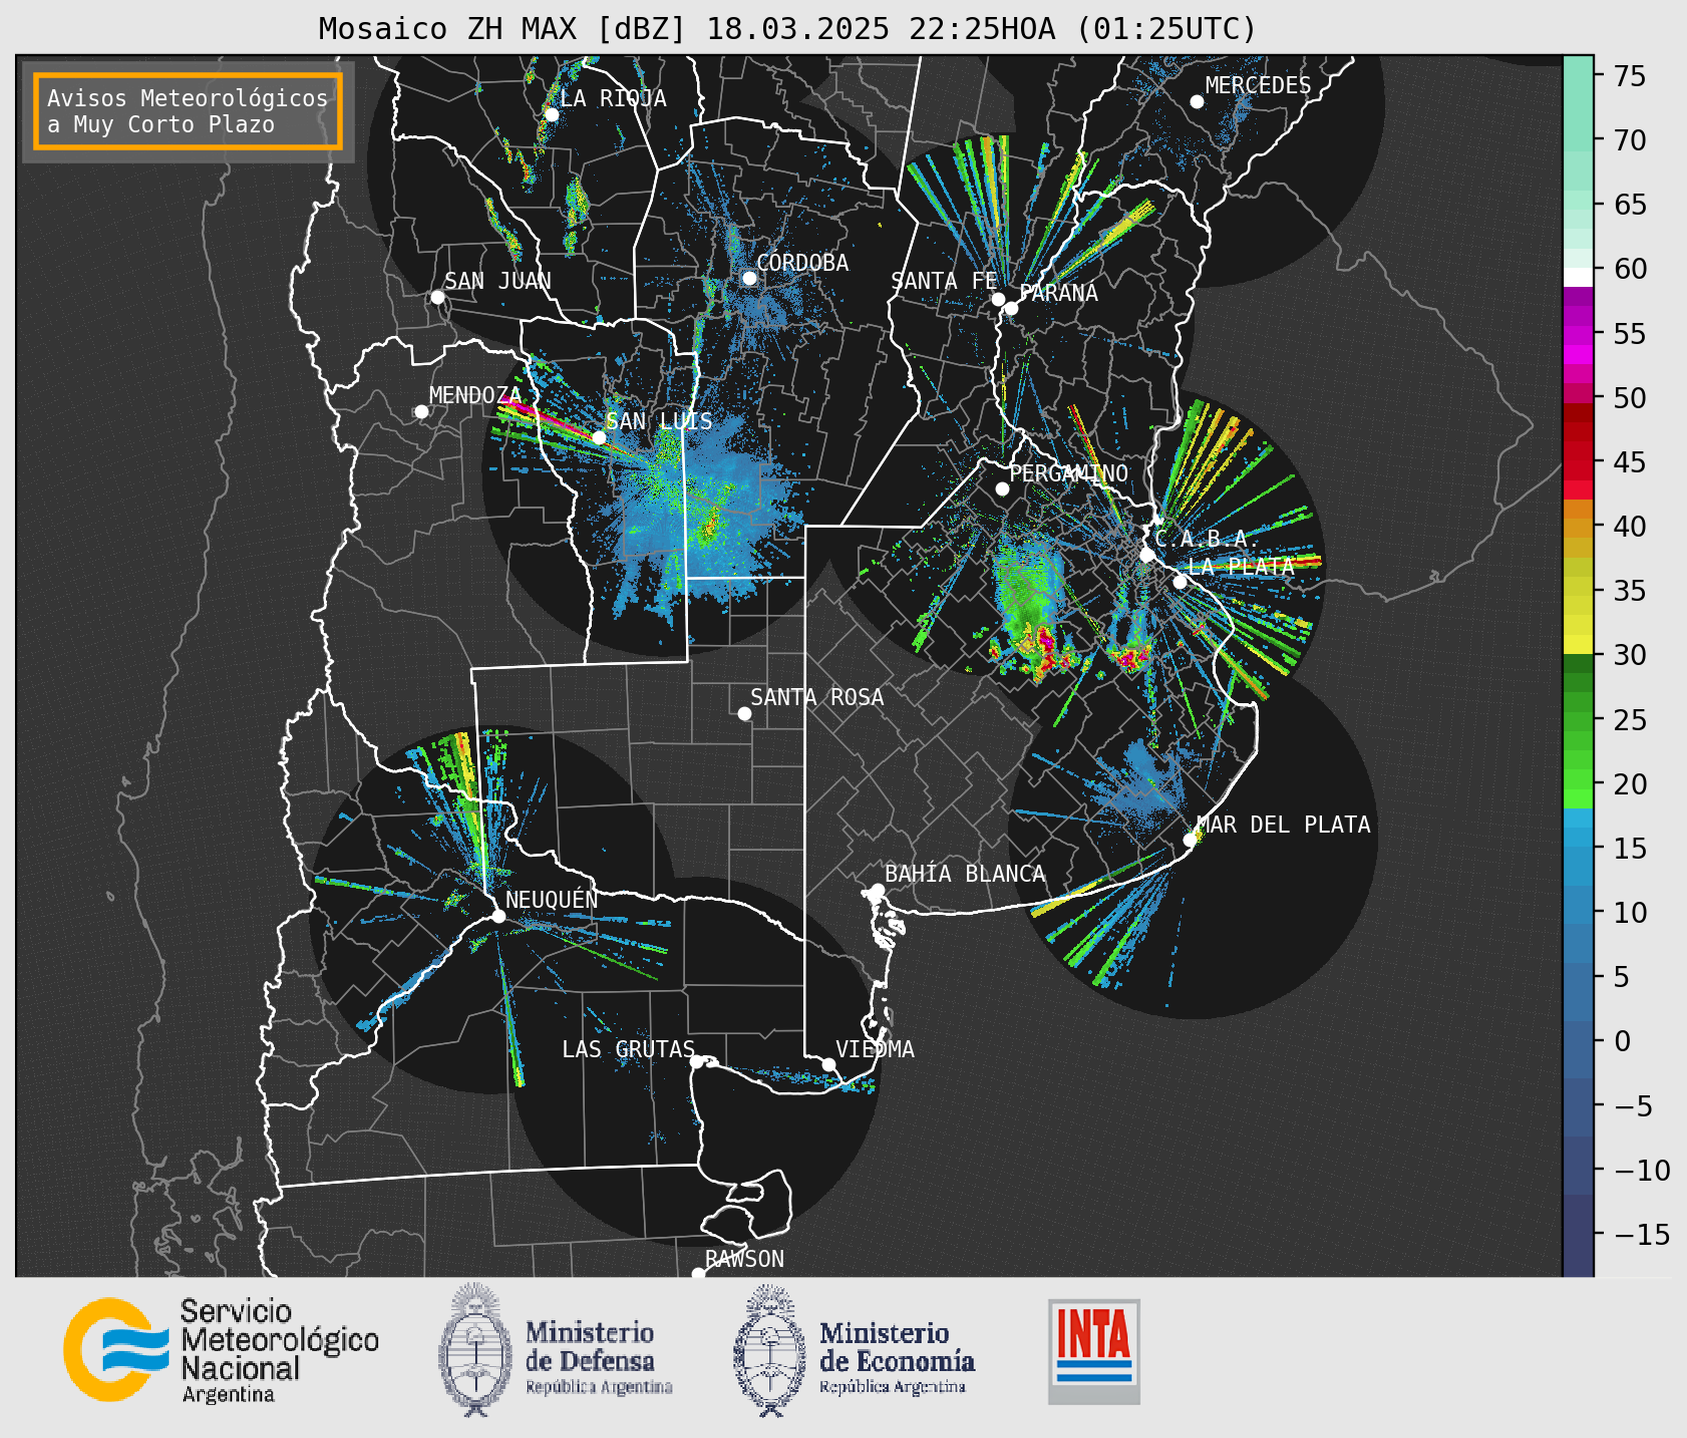This screenshot has height=1438, width=1687.
Task: Select the NEUQUÉN city label
Action: tap(552, 899)
